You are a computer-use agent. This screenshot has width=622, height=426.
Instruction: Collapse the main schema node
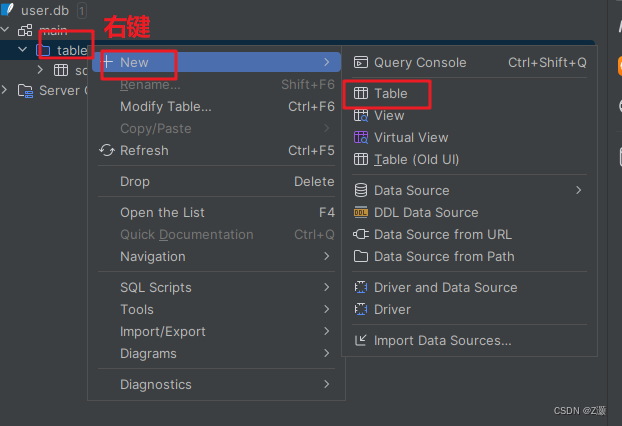click(x=5, y=29)
